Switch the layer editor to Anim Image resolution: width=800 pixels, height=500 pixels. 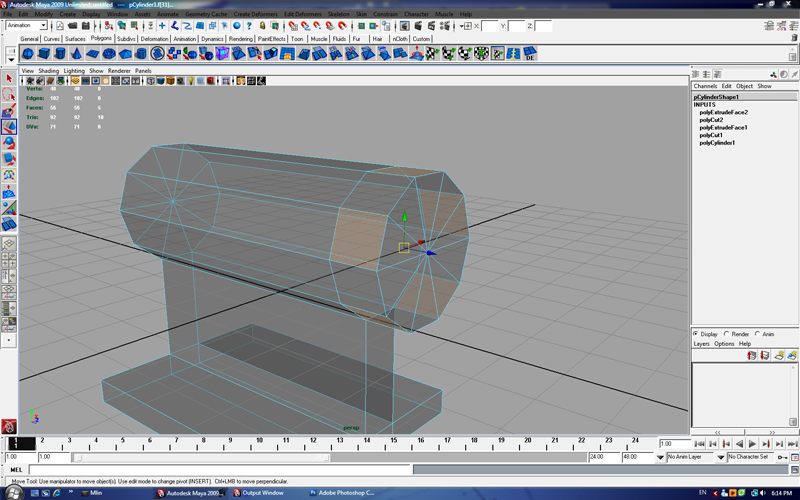[759, 334]
